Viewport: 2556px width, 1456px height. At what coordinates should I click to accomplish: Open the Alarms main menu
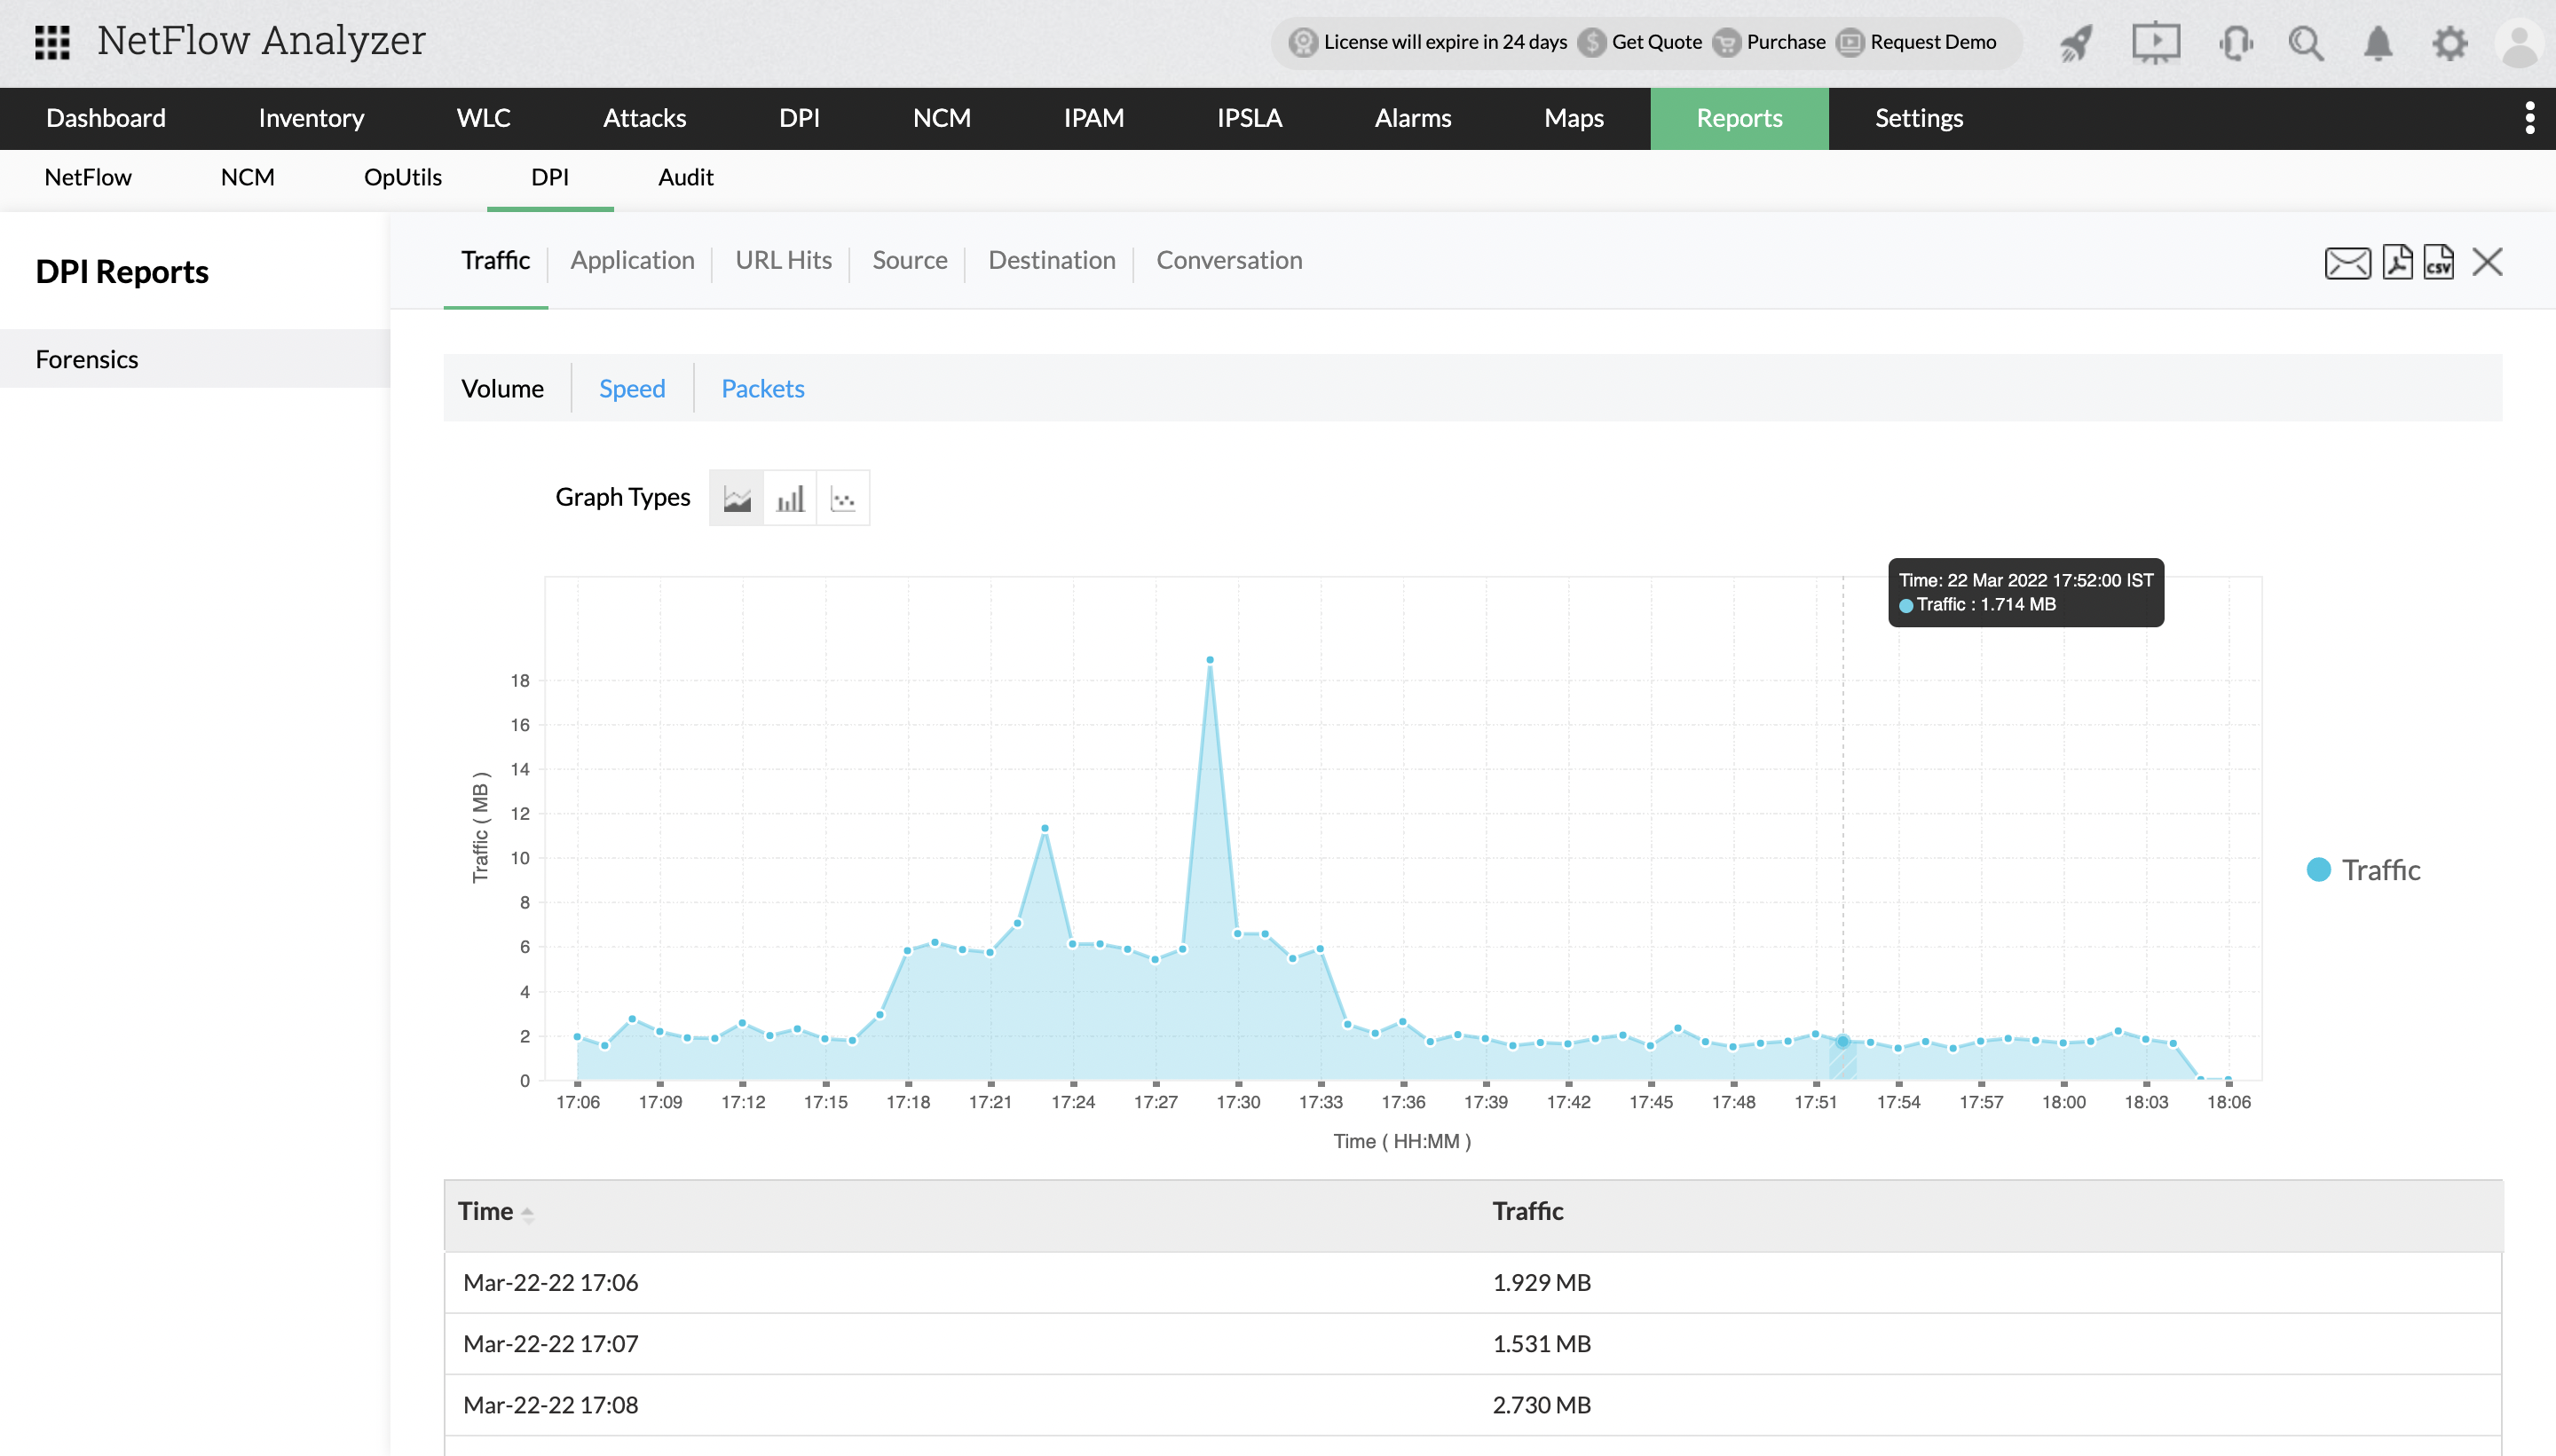pyautogui.click(x=1412, y=118)
